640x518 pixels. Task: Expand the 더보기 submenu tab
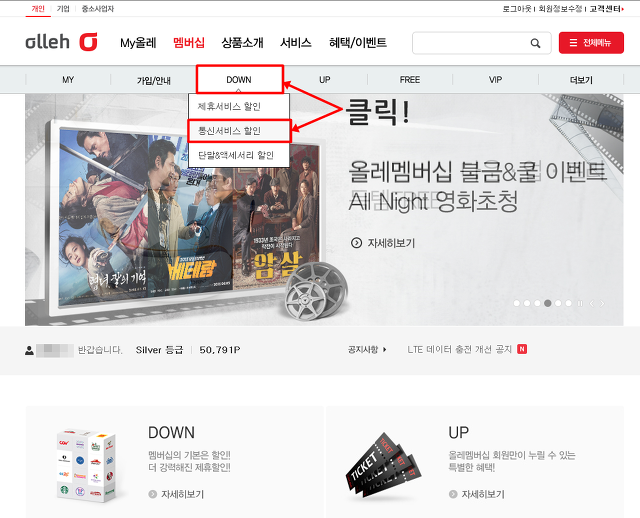point(581,80)
